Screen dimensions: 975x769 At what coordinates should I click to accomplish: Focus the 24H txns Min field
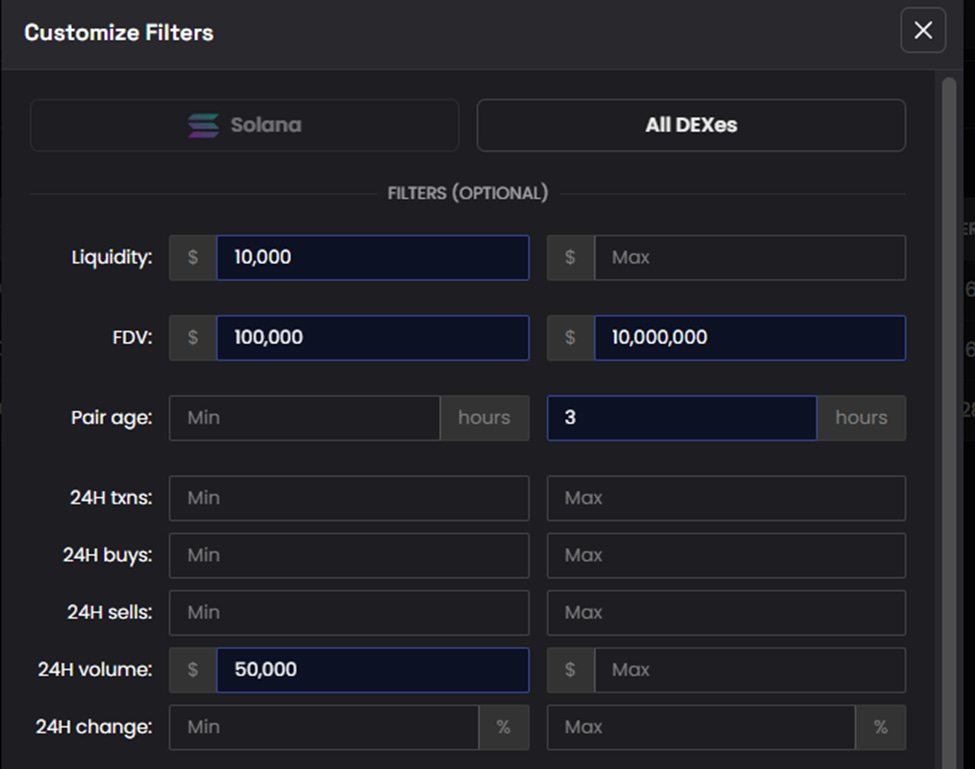[x=349, y=498]
